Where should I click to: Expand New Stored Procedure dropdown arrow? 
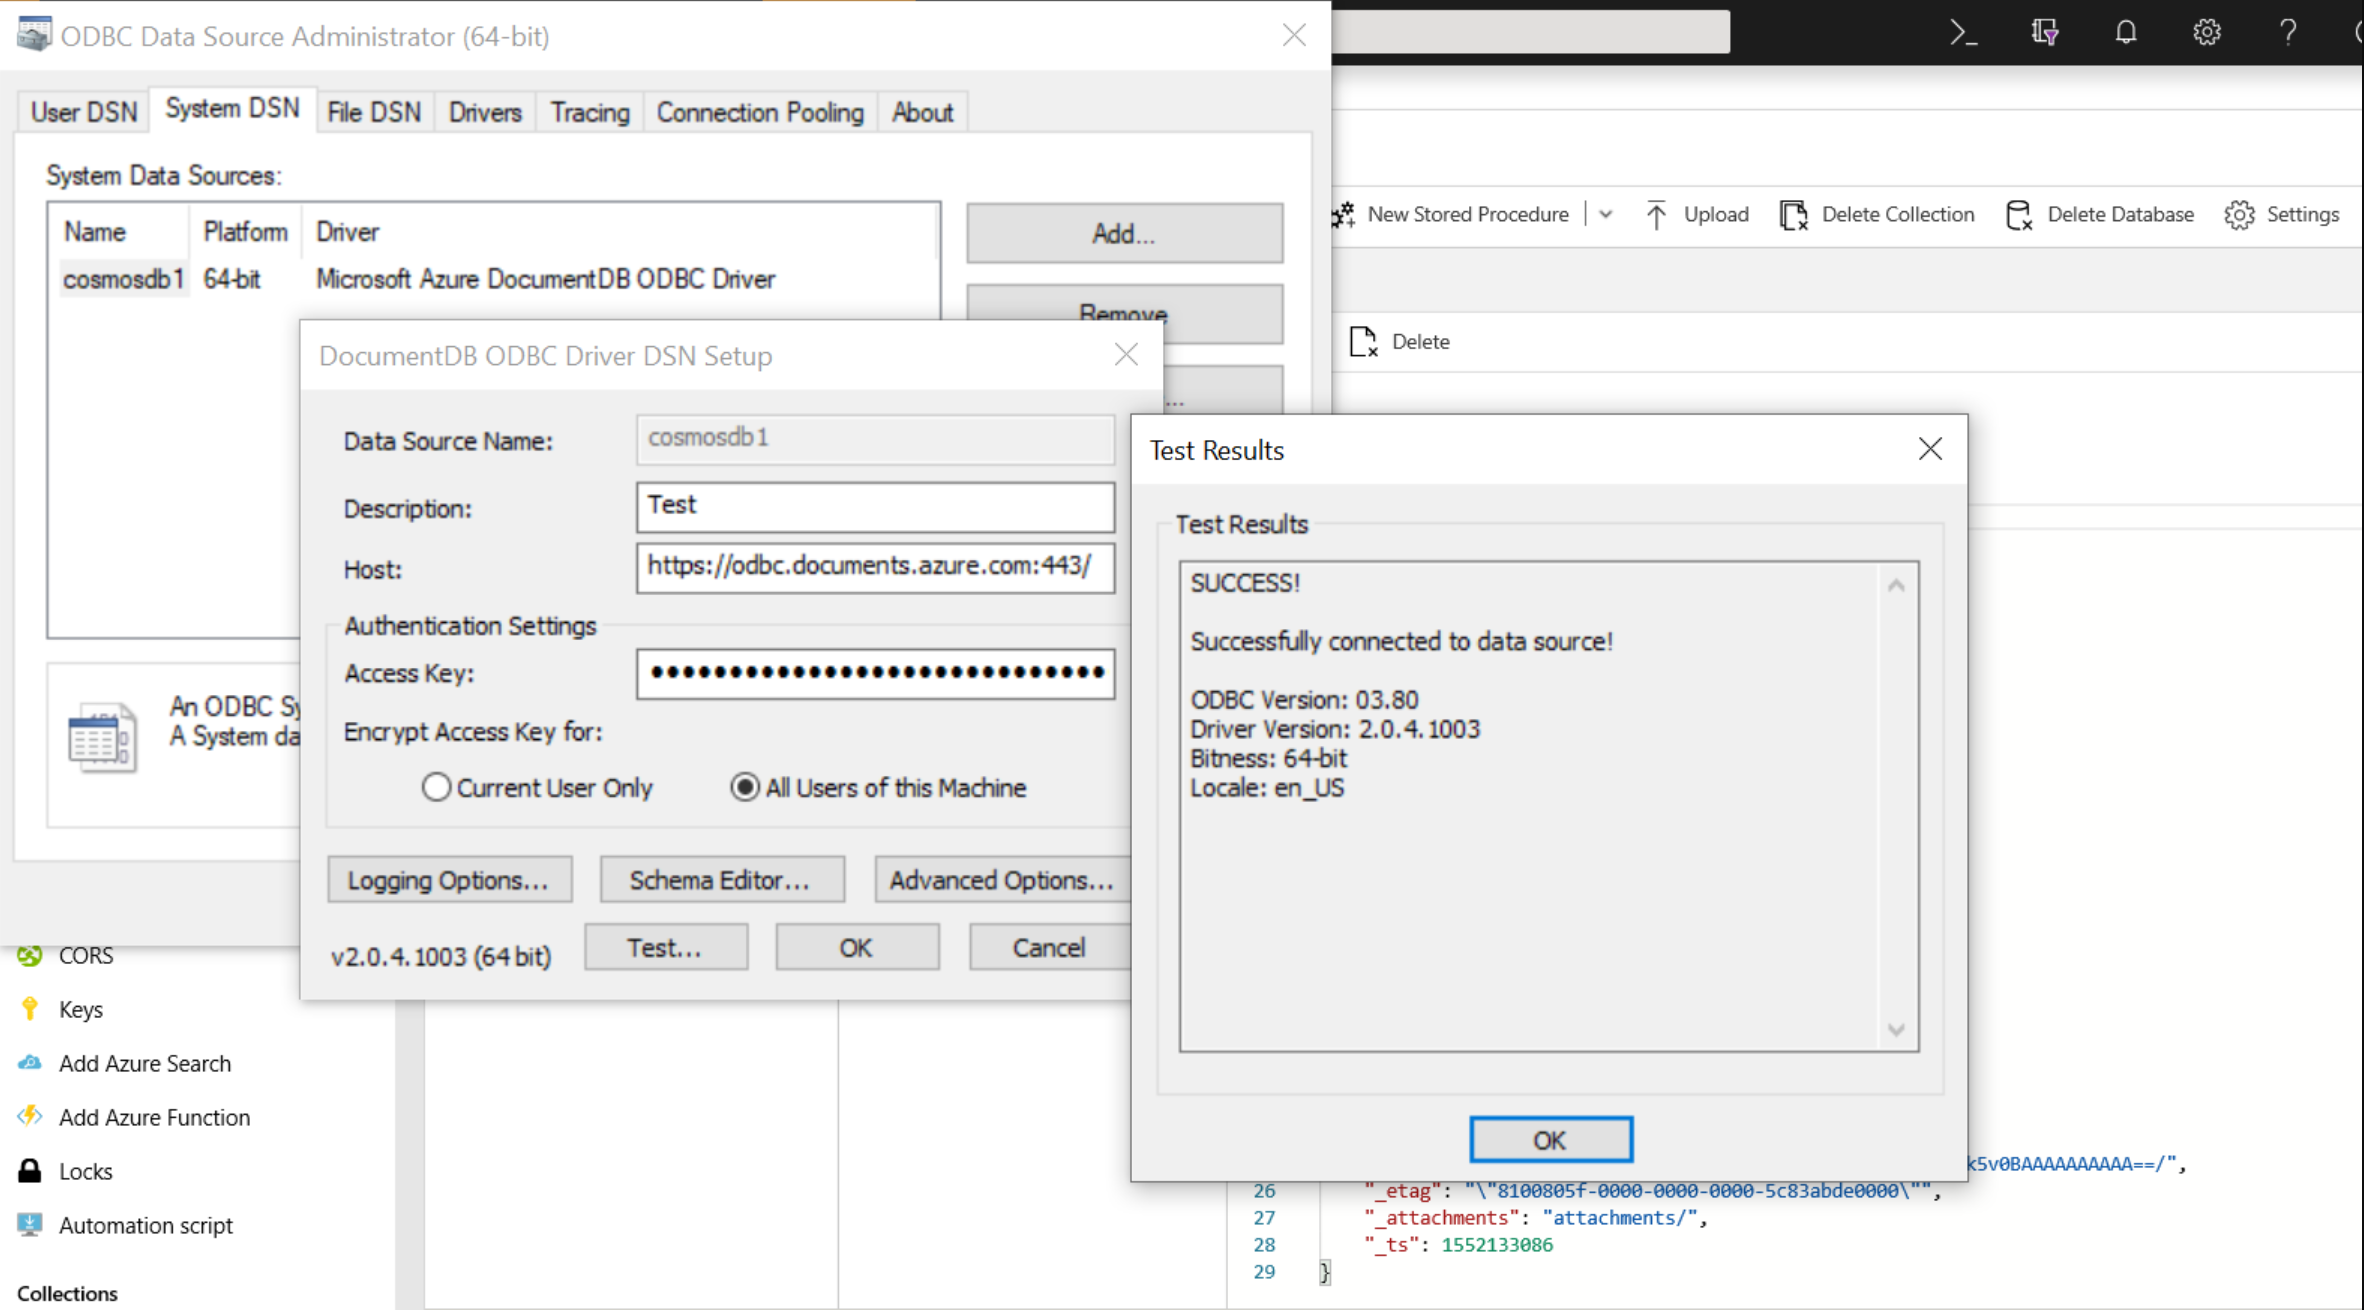pyautogui.click(x=1605, y=215)
